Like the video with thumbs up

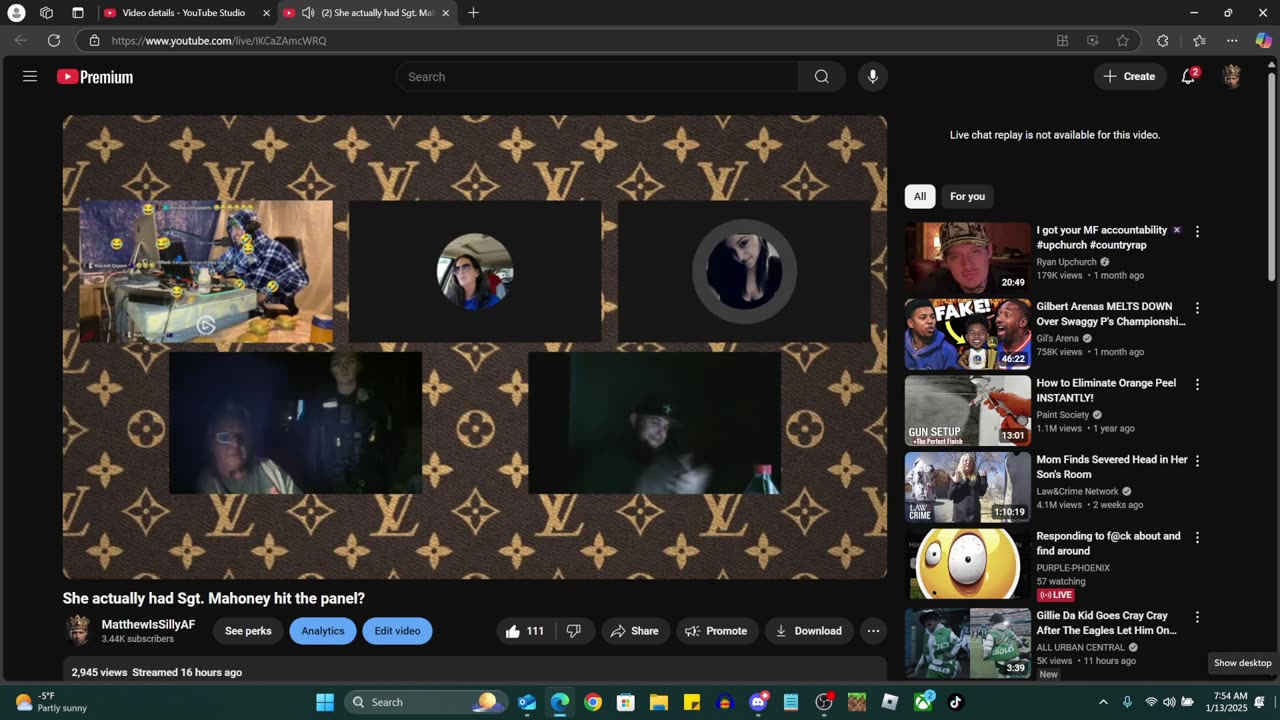pyautogui.click(x=526, y=631)
